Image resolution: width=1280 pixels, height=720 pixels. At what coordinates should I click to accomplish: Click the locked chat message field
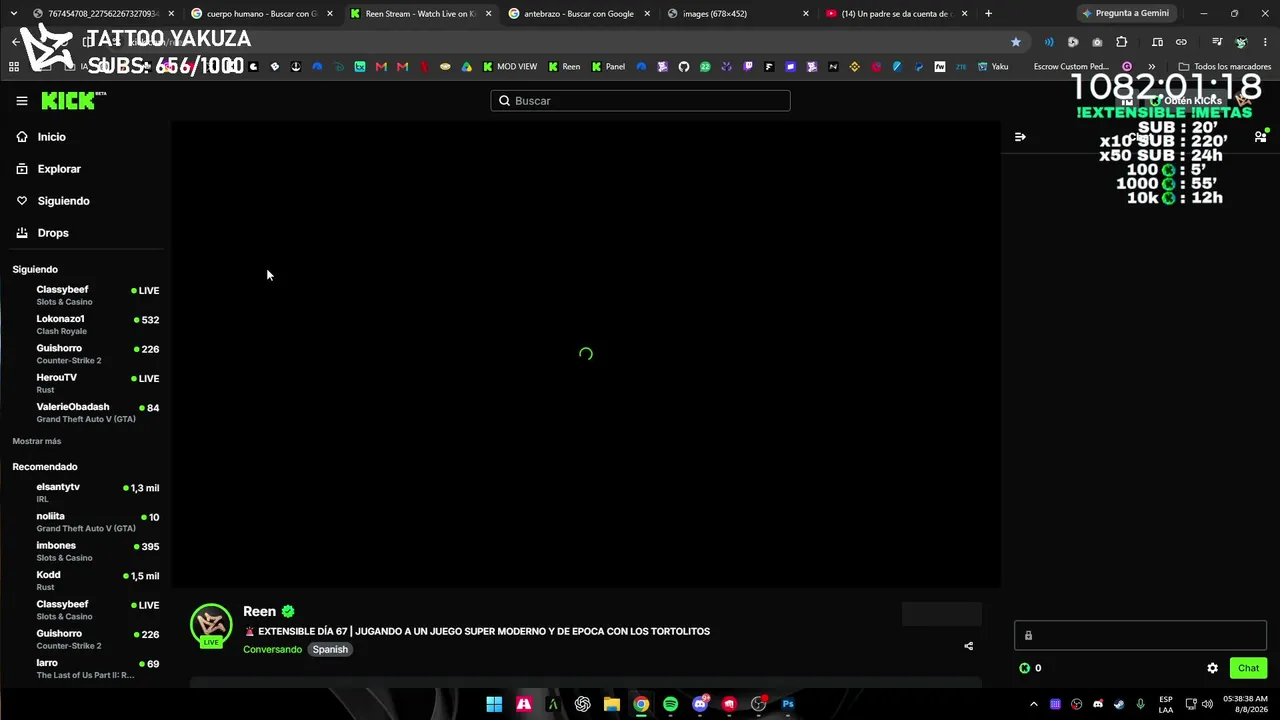point(1140,635)
